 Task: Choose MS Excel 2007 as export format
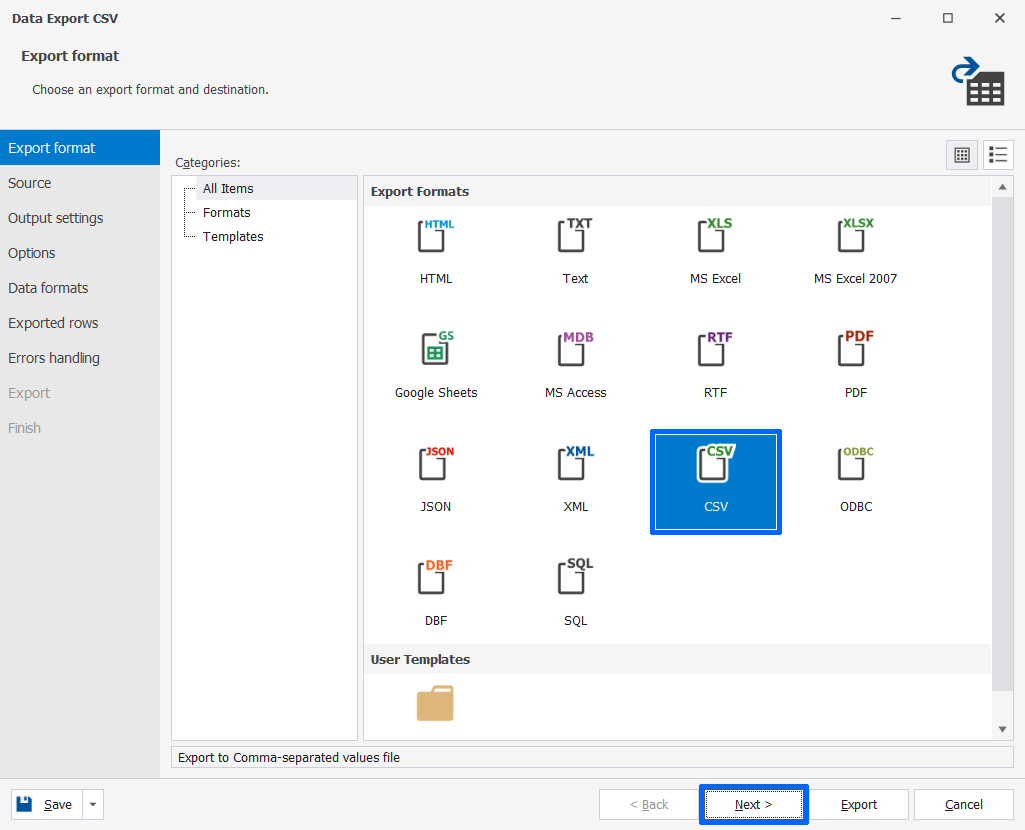point(855,248)
